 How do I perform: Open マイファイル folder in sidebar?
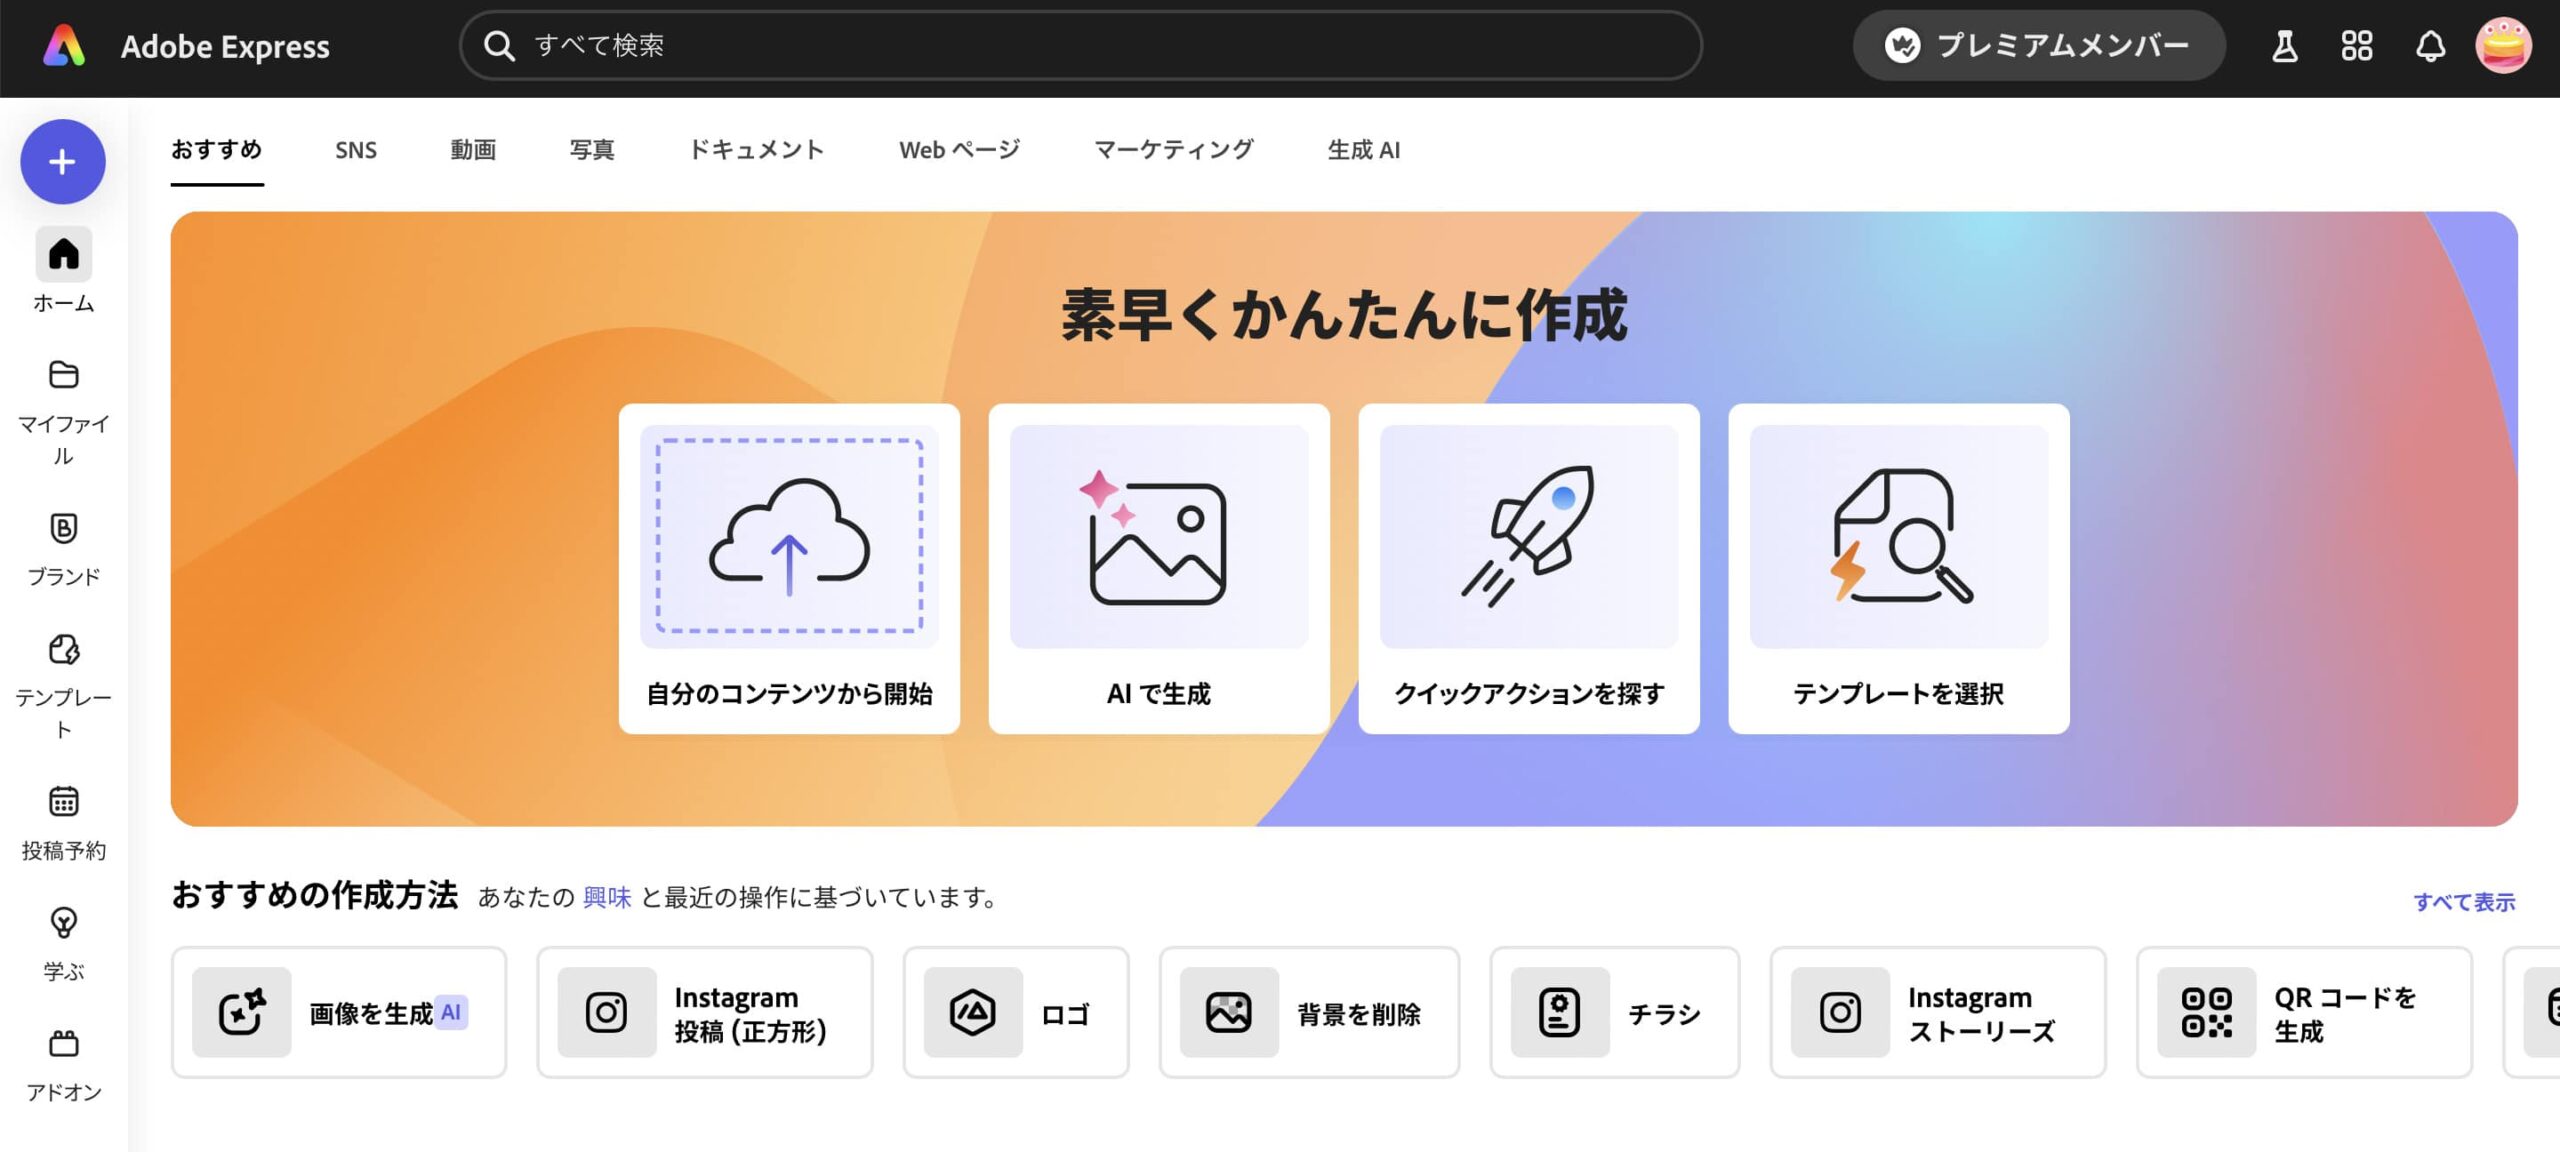pos(63,411)
